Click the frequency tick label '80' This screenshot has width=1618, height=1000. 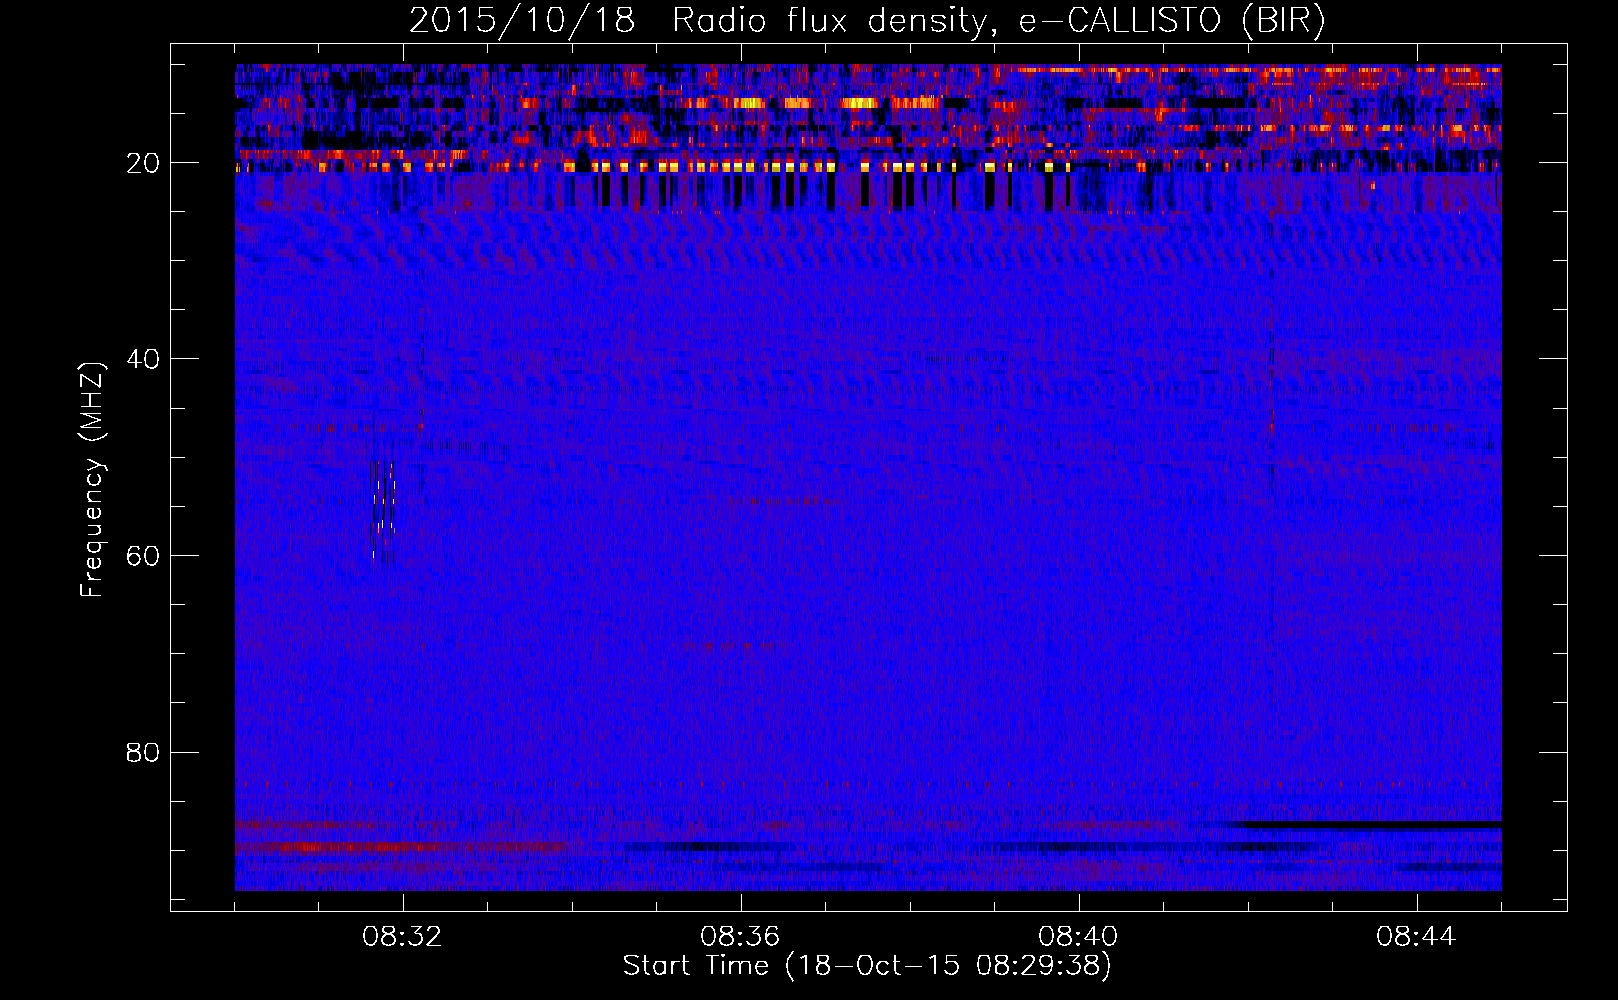point(144,752)
